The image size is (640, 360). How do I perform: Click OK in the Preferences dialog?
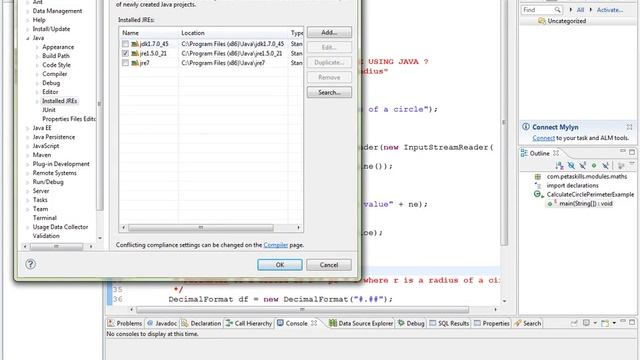(280, 265)
